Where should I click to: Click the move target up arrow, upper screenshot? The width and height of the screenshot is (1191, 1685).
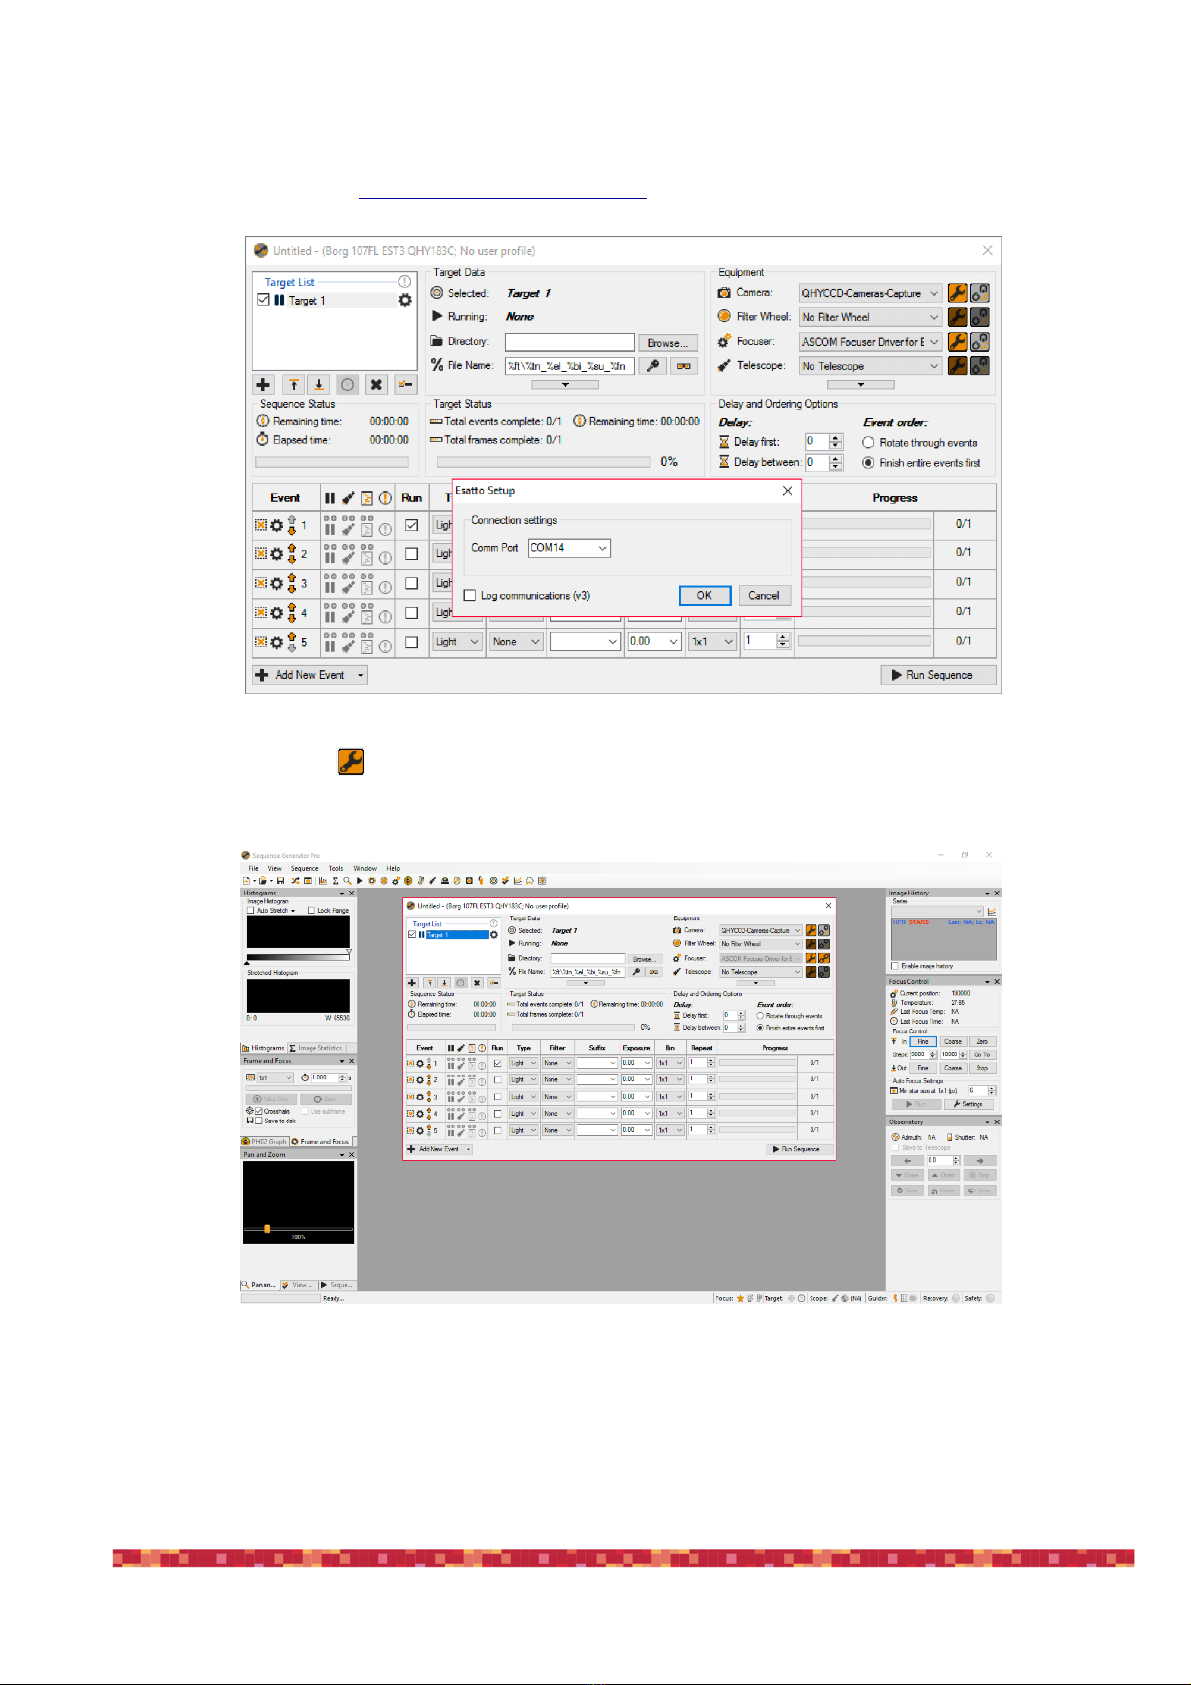coord(293,384)
